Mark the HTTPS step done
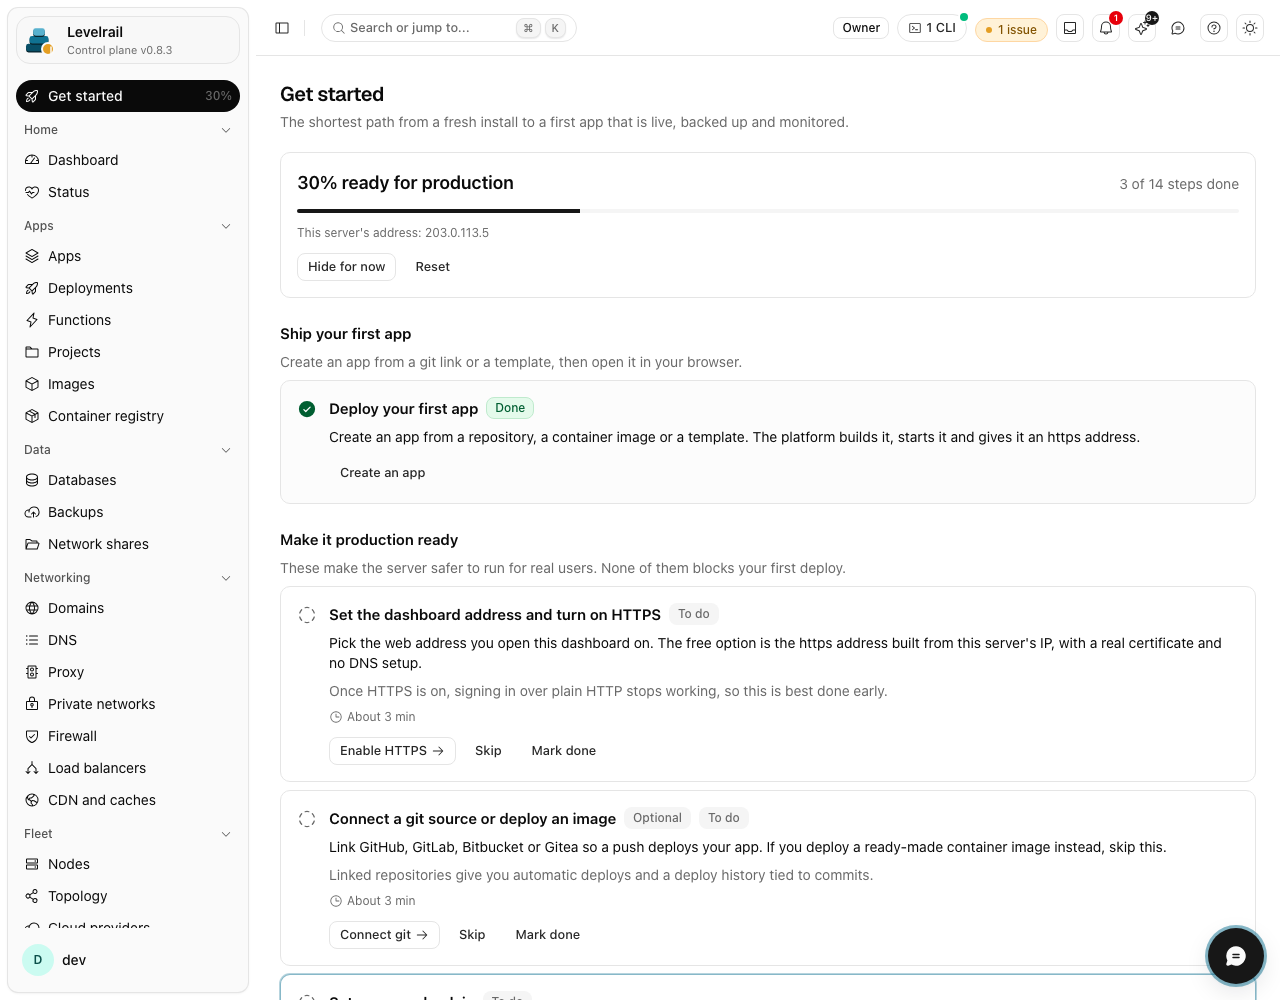Image resolution: width=1280 pixels, height=1000 pixels. point(564,751)
